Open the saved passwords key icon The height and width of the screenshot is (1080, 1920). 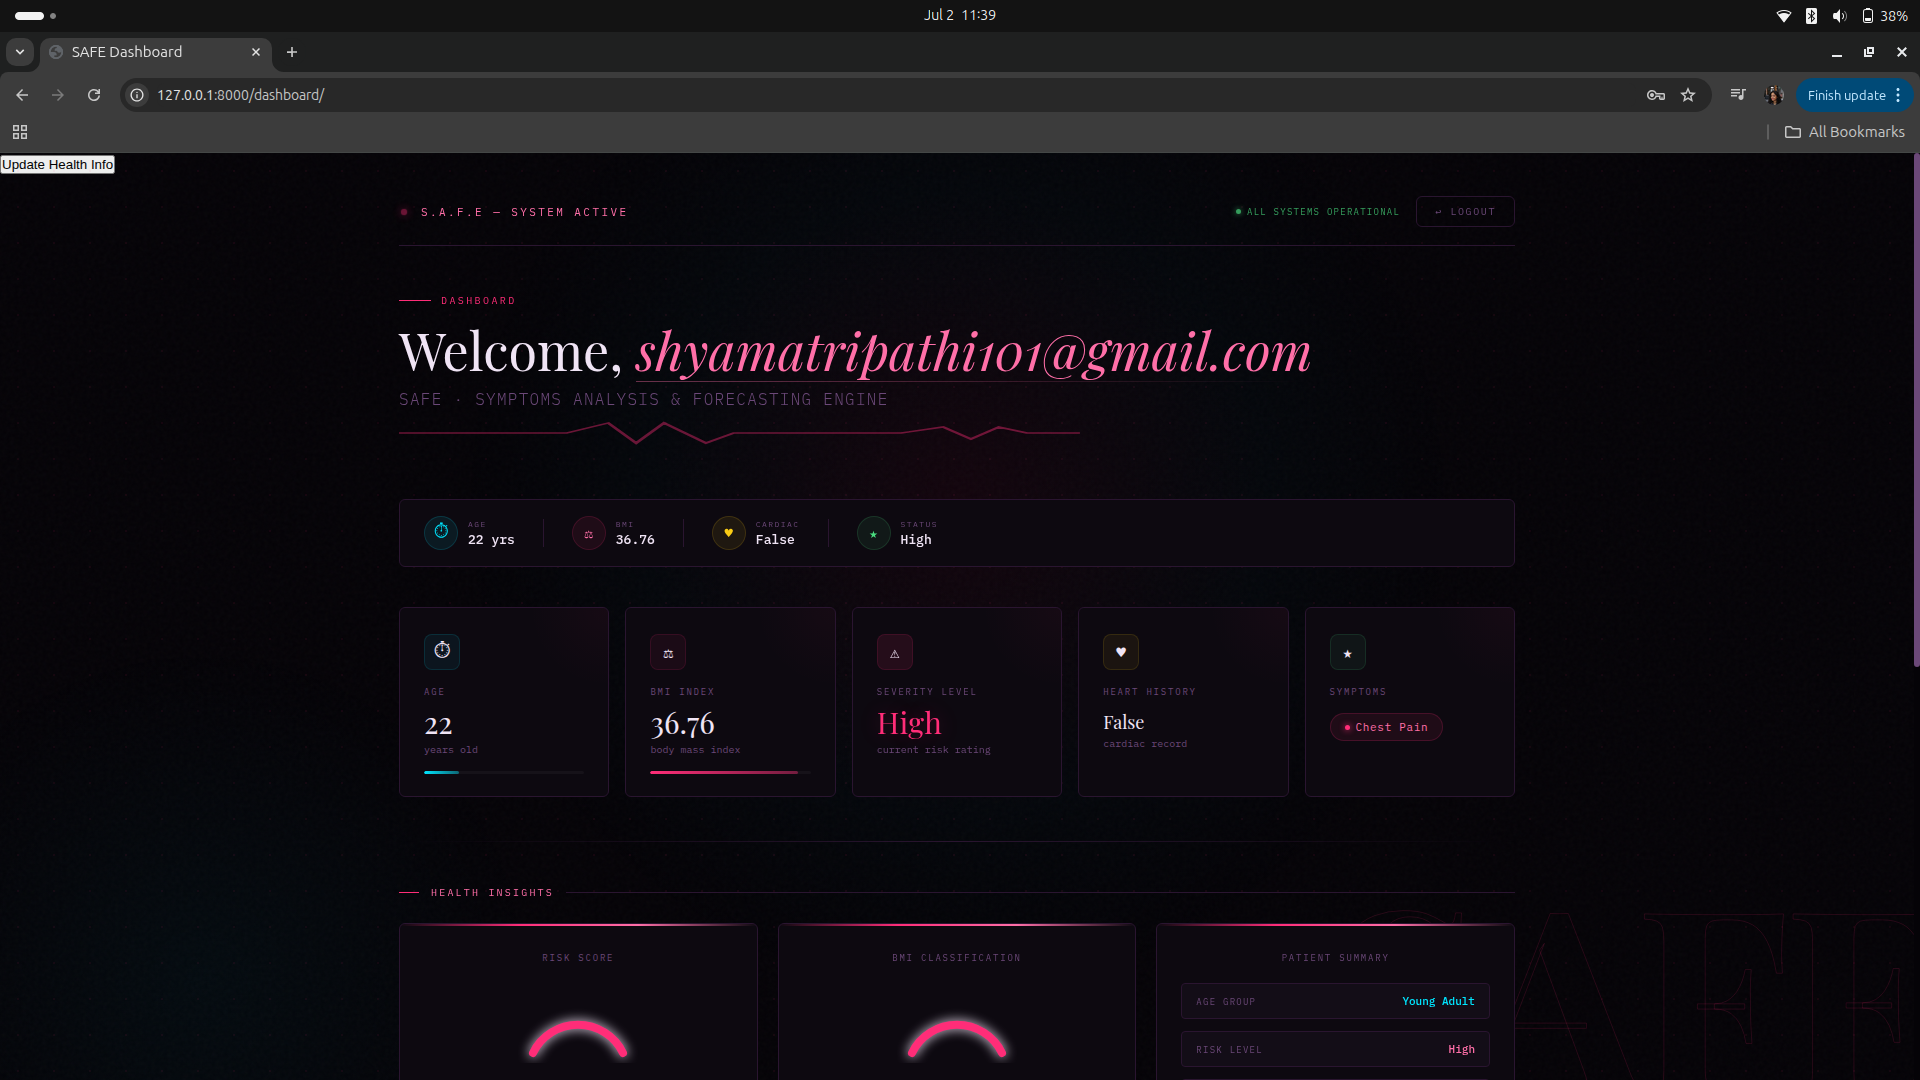point(1656,95)
